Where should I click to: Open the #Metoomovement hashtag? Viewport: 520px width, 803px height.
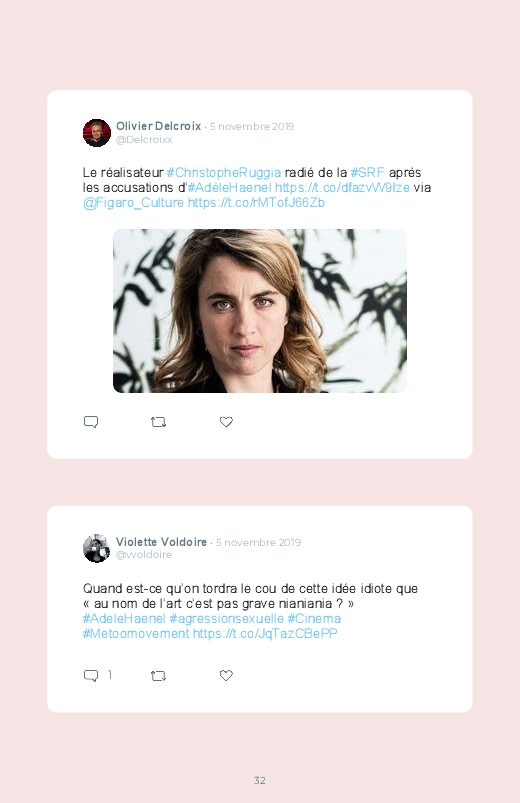136,633
